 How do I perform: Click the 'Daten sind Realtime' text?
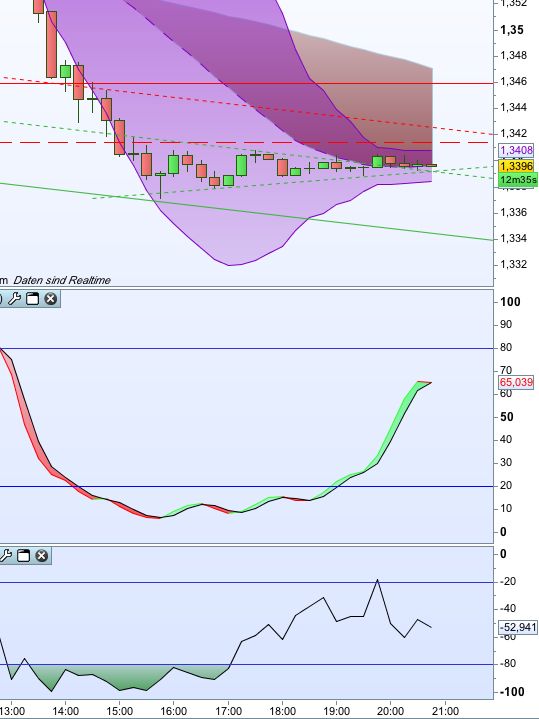click(x=62, y=280)
